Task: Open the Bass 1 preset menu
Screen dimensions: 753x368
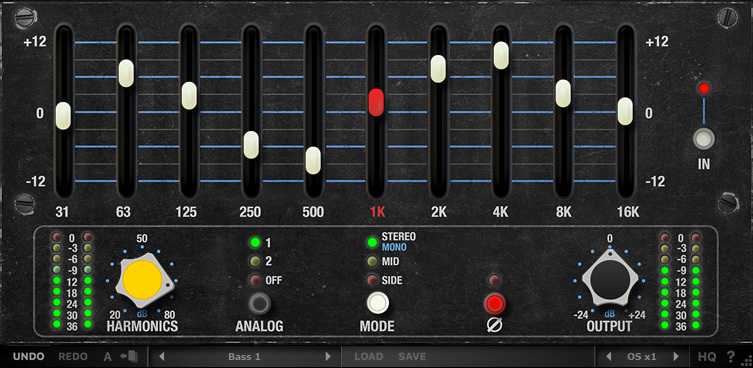Action: tap(244, 356)
